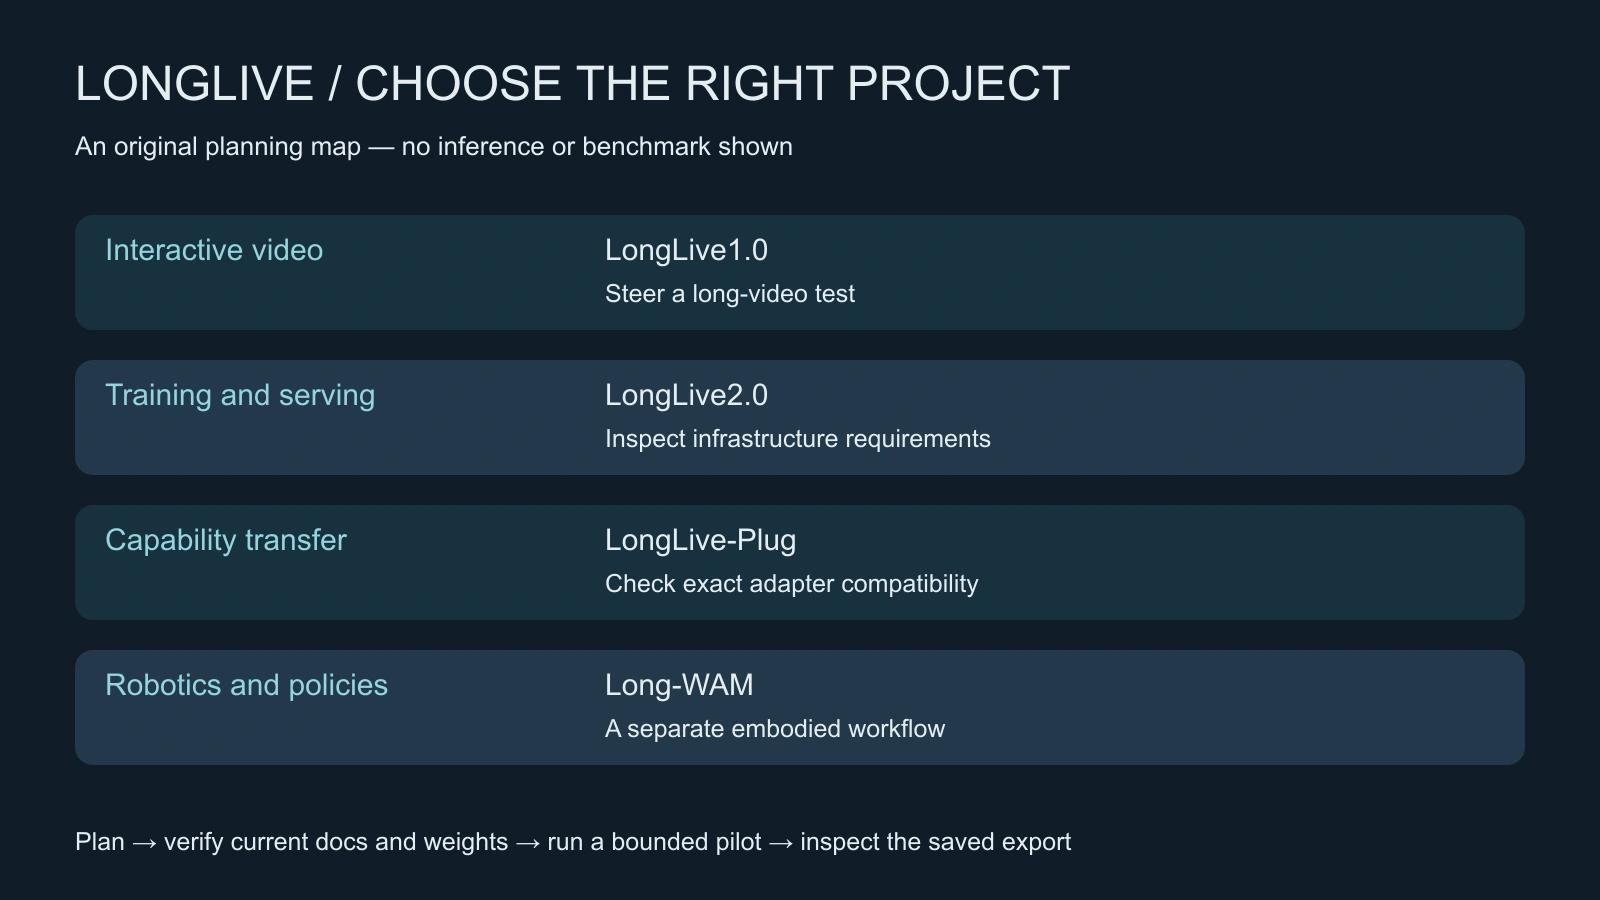Select the Training and serving label
This screenshot has height=900, width=1600.
coord(240,396)
